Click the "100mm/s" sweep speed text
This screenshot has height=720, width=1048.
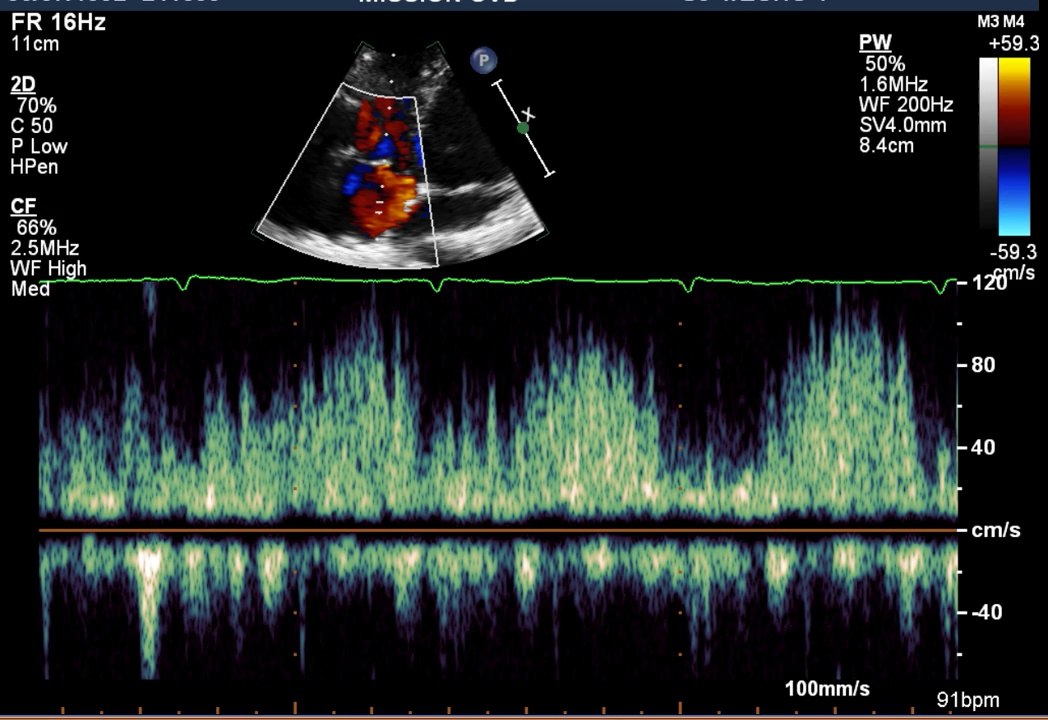click(x=827, y=689)
